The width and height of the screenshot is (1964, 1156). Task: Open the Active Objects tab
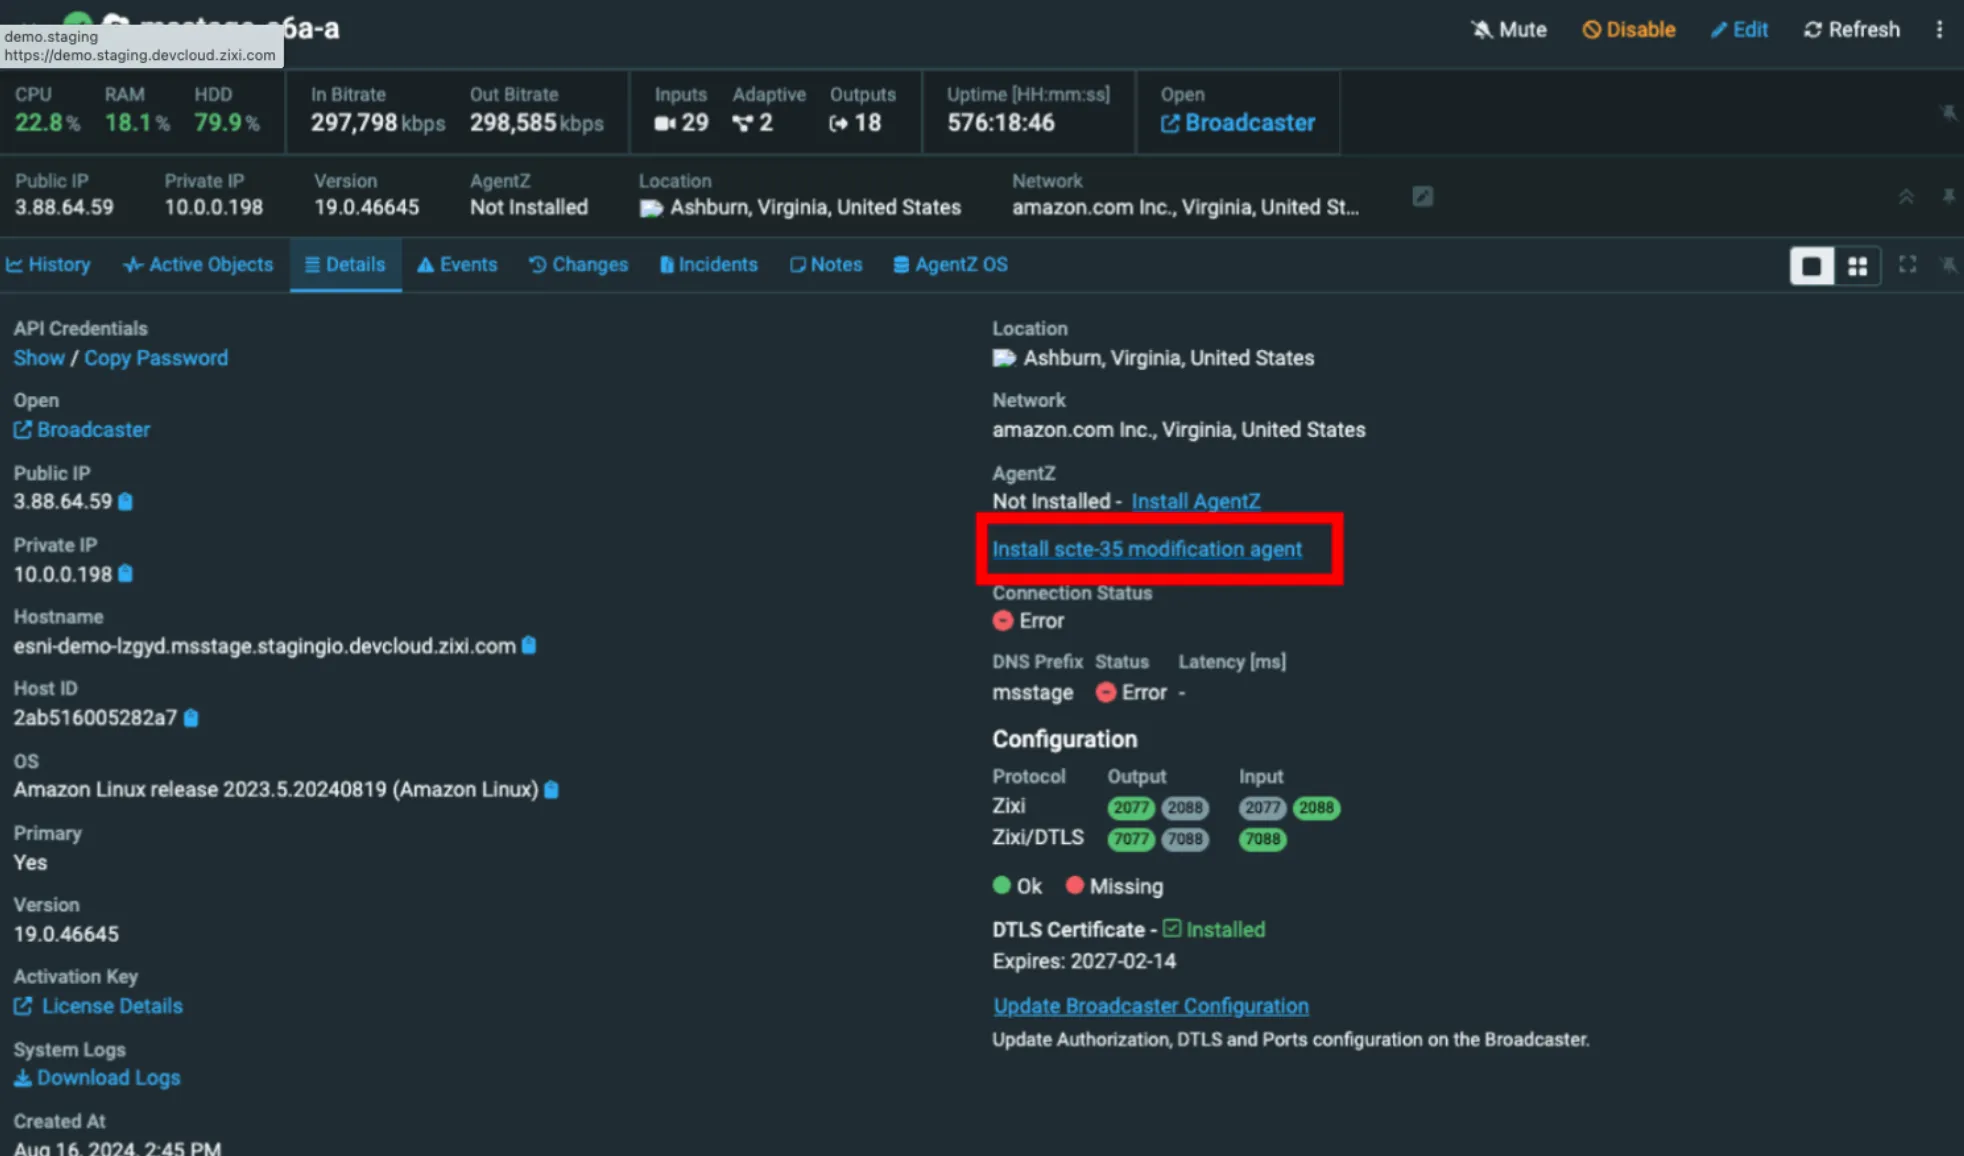coord(198,264)
